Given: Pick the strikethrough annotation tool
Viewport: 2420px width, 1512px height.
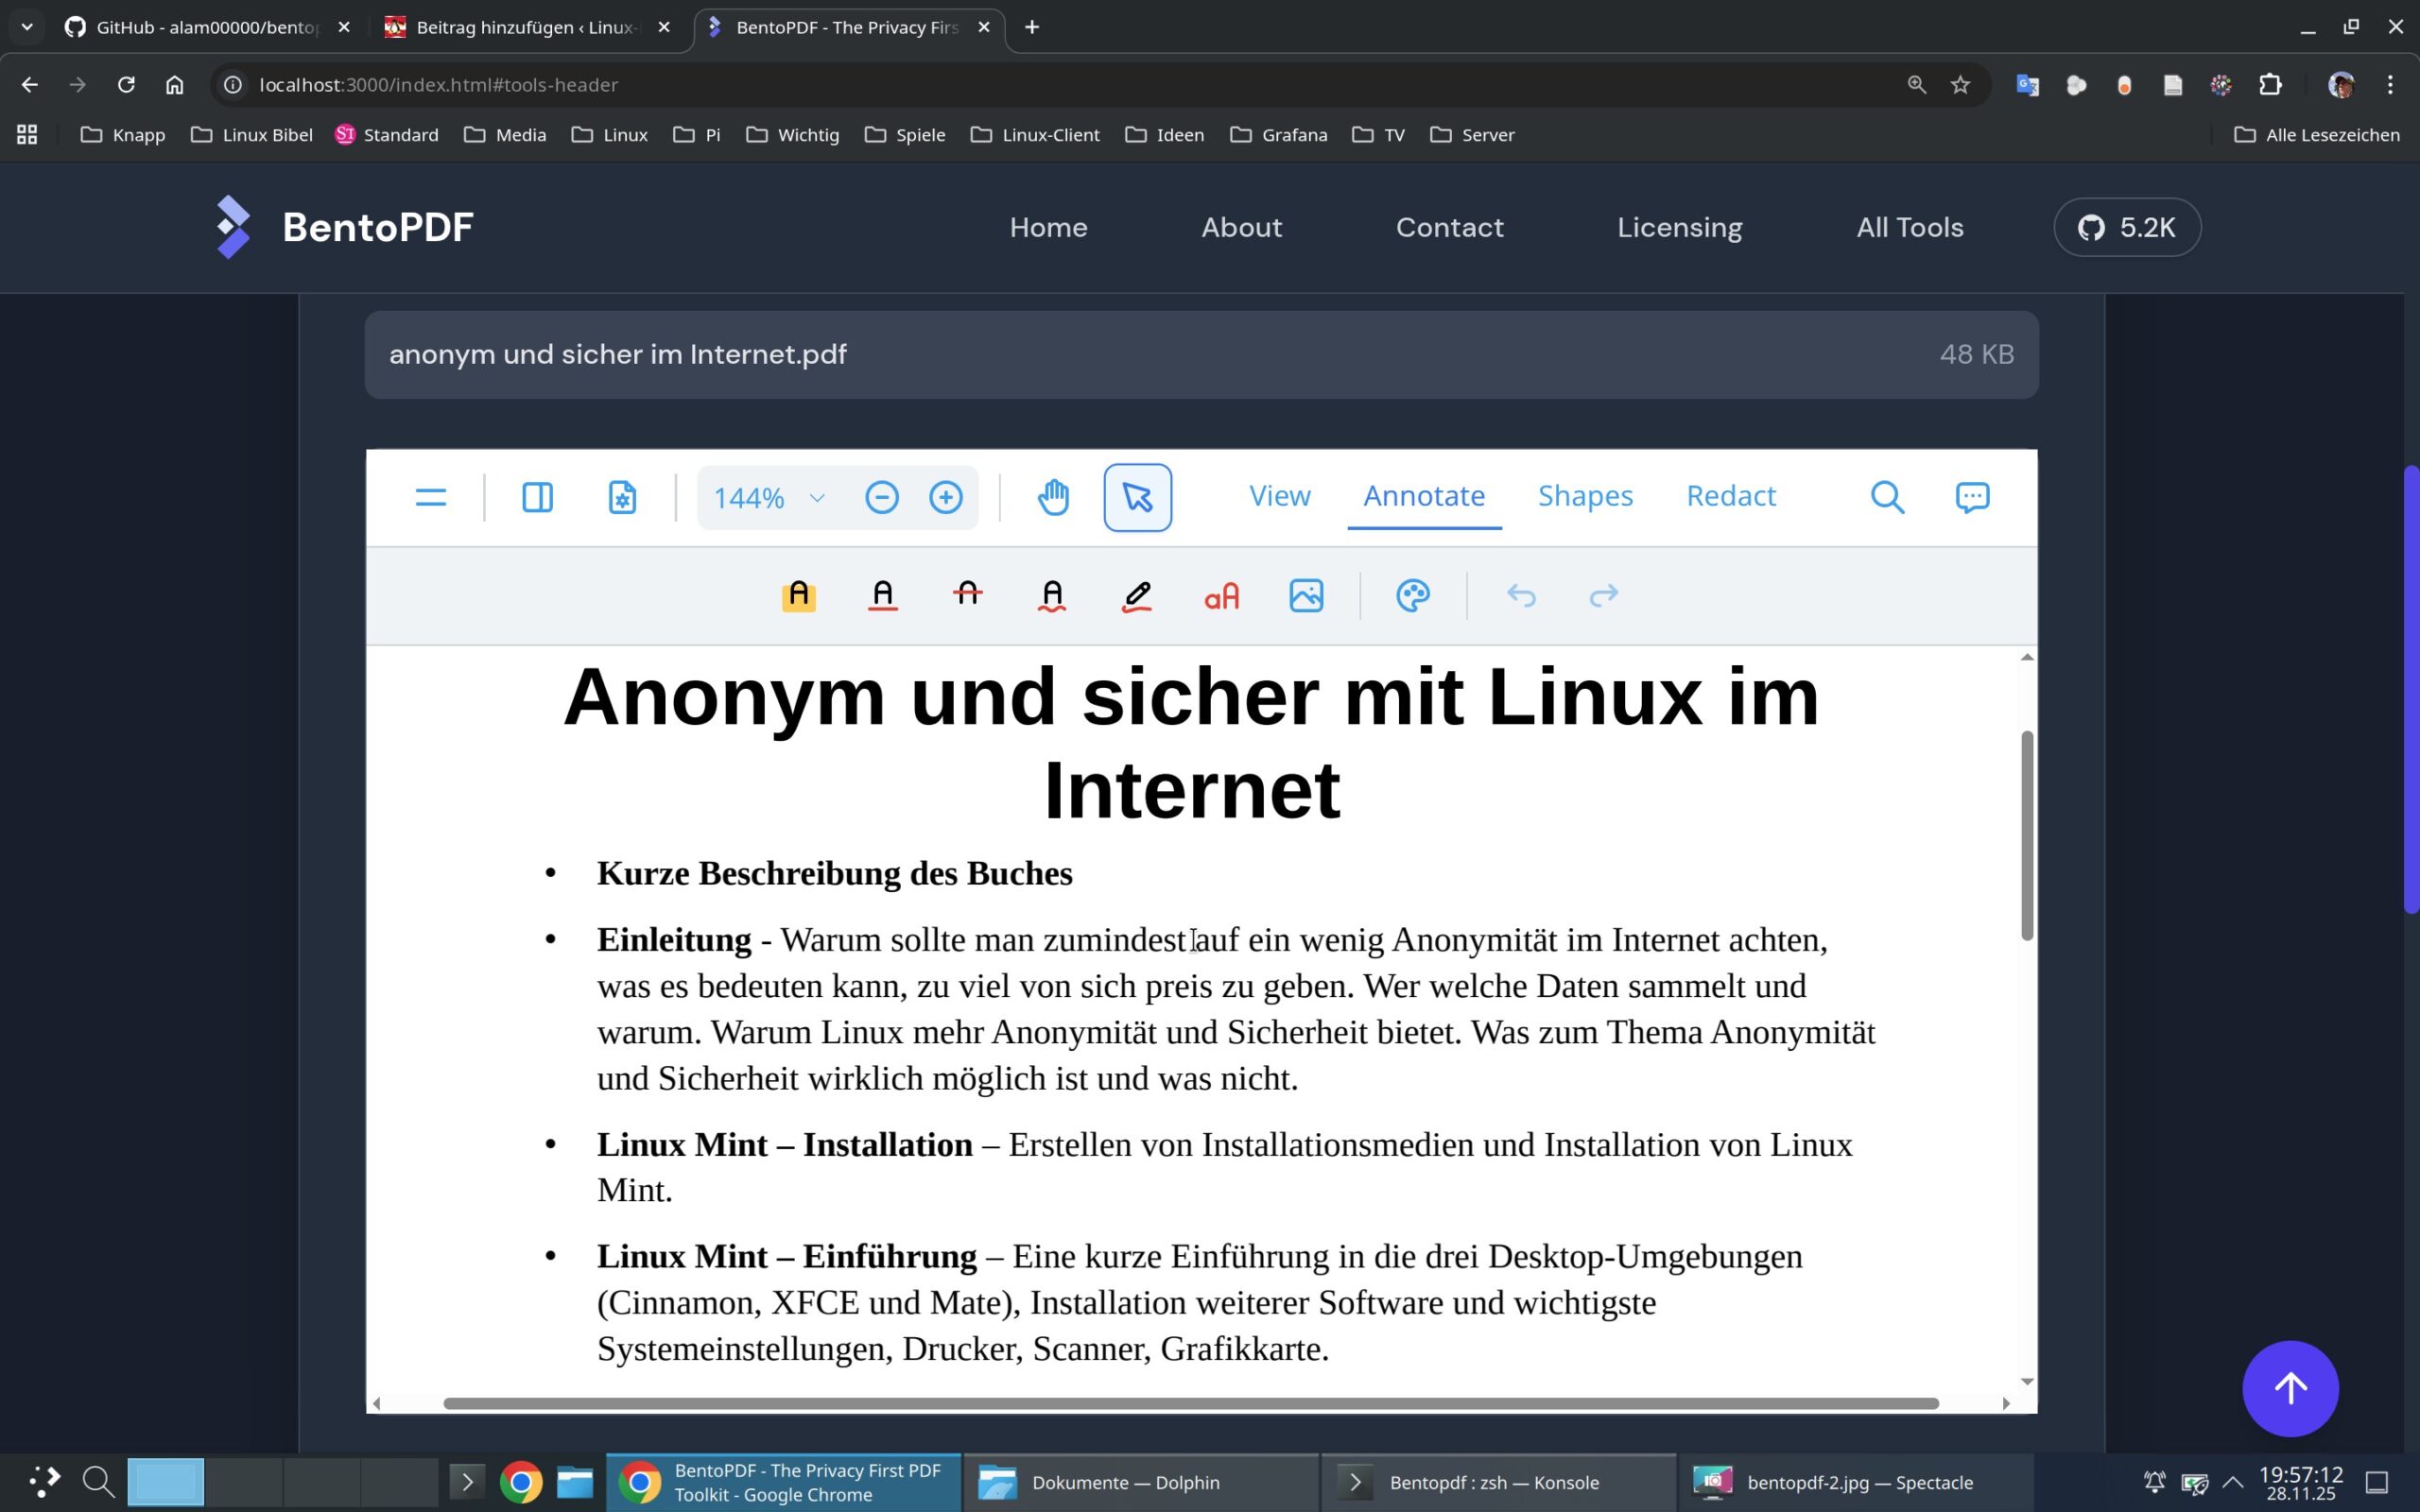Looking at the screenshot, I should tap(967, 596).
